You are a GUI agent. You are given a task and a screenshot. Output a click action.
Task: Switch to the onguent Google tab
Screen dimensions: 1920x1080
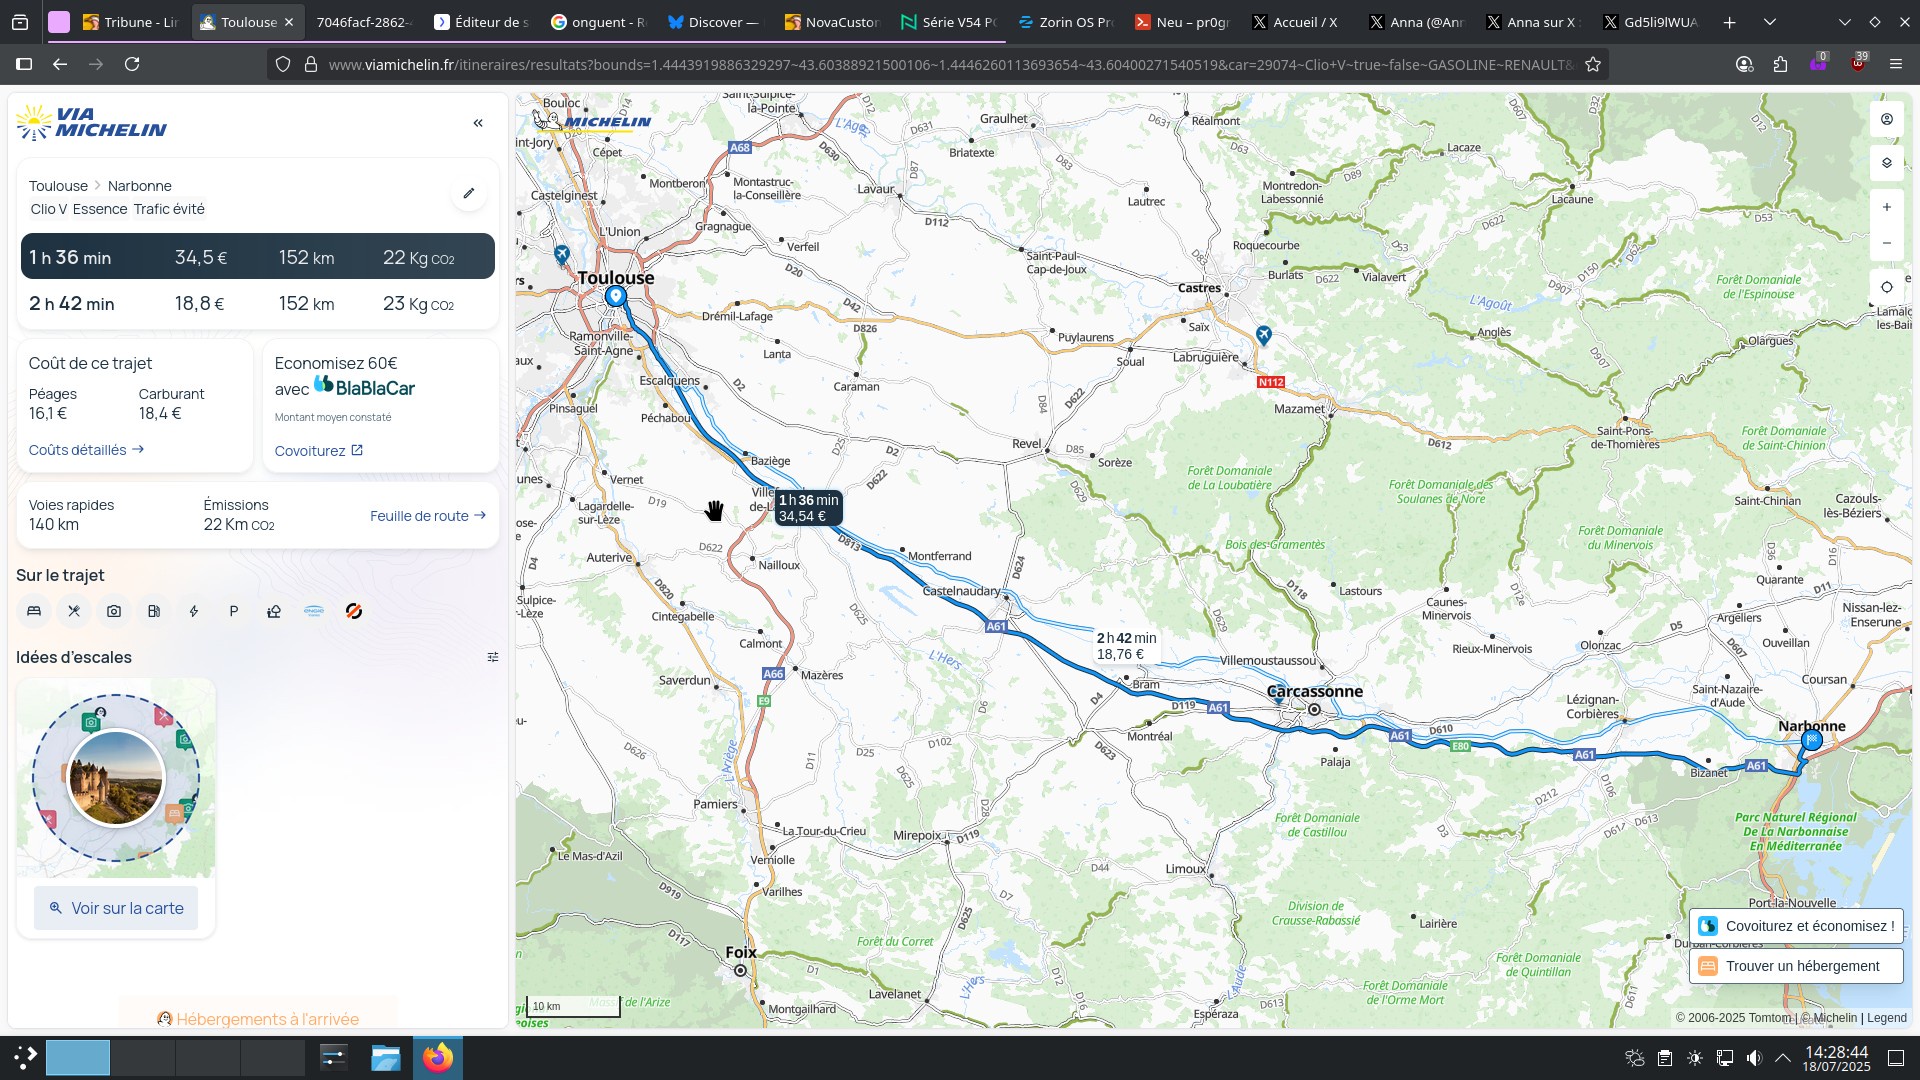pyautogui.click(x=599, y=22)
